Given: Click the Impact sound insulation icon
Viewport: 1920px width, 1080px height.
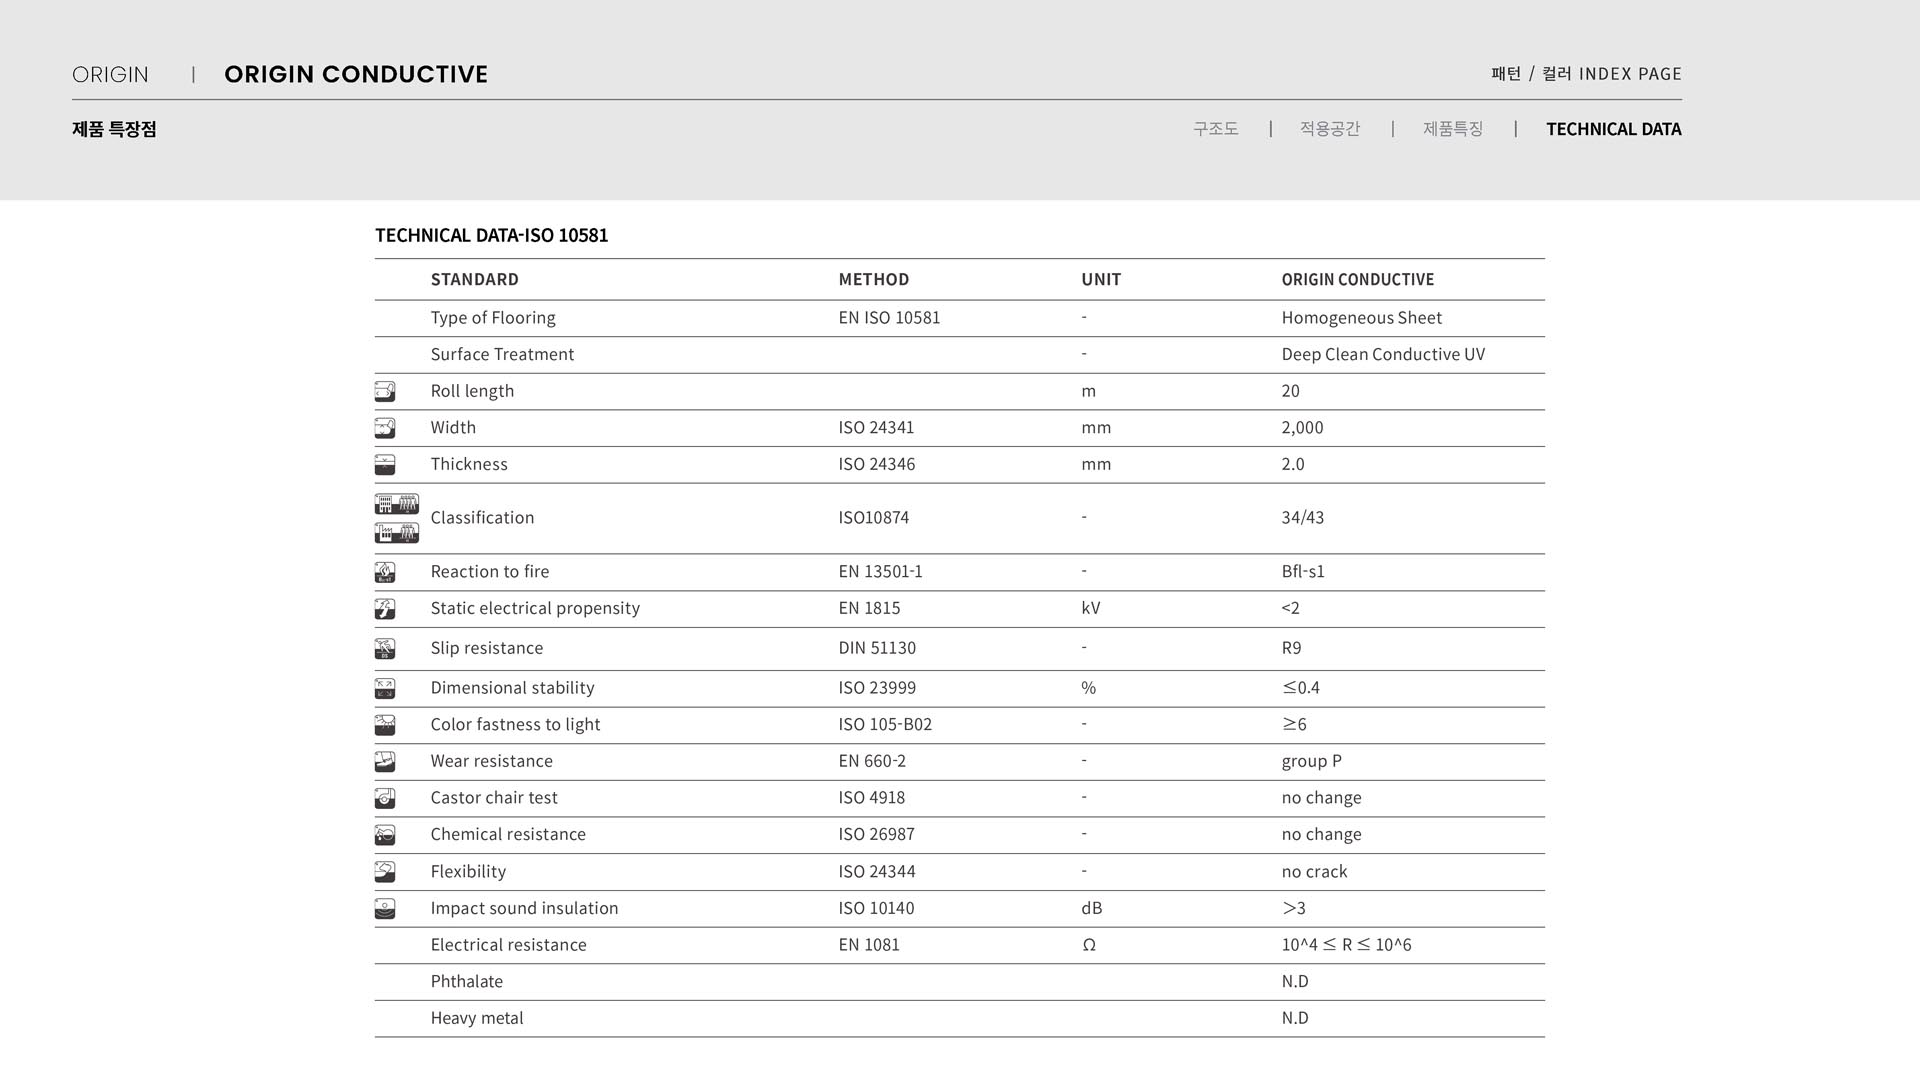Looking at the screenshot, I should coord(385,909).
